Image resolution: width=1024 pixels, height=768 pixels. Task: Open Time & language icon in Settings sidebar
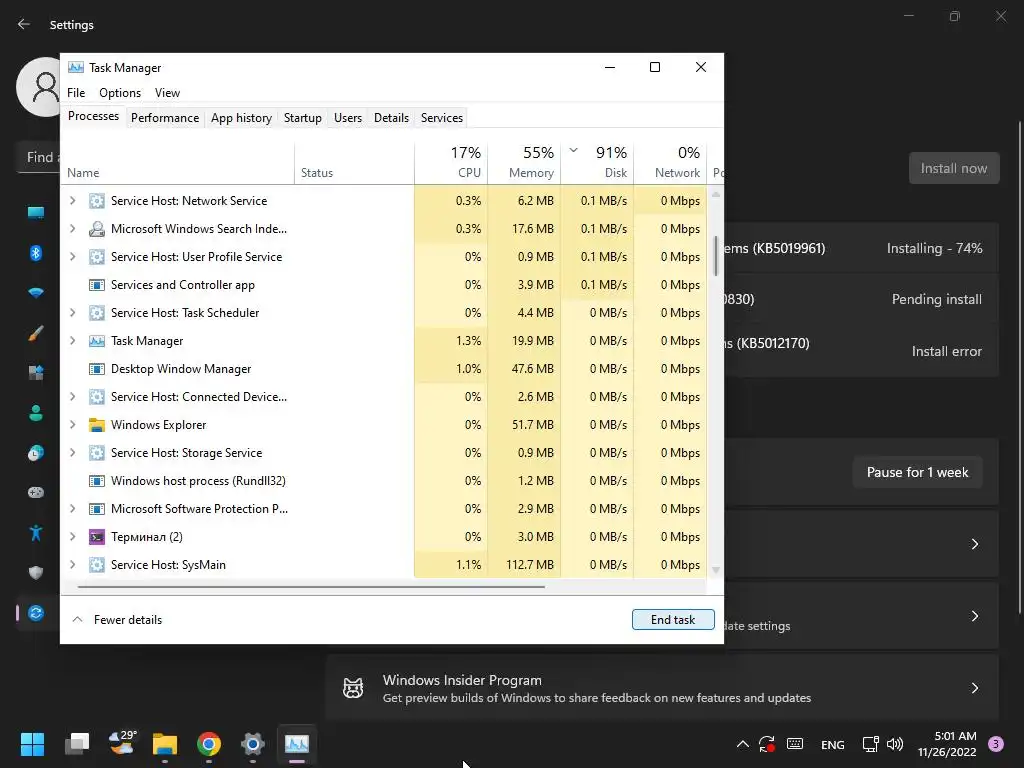click(36, 453)
